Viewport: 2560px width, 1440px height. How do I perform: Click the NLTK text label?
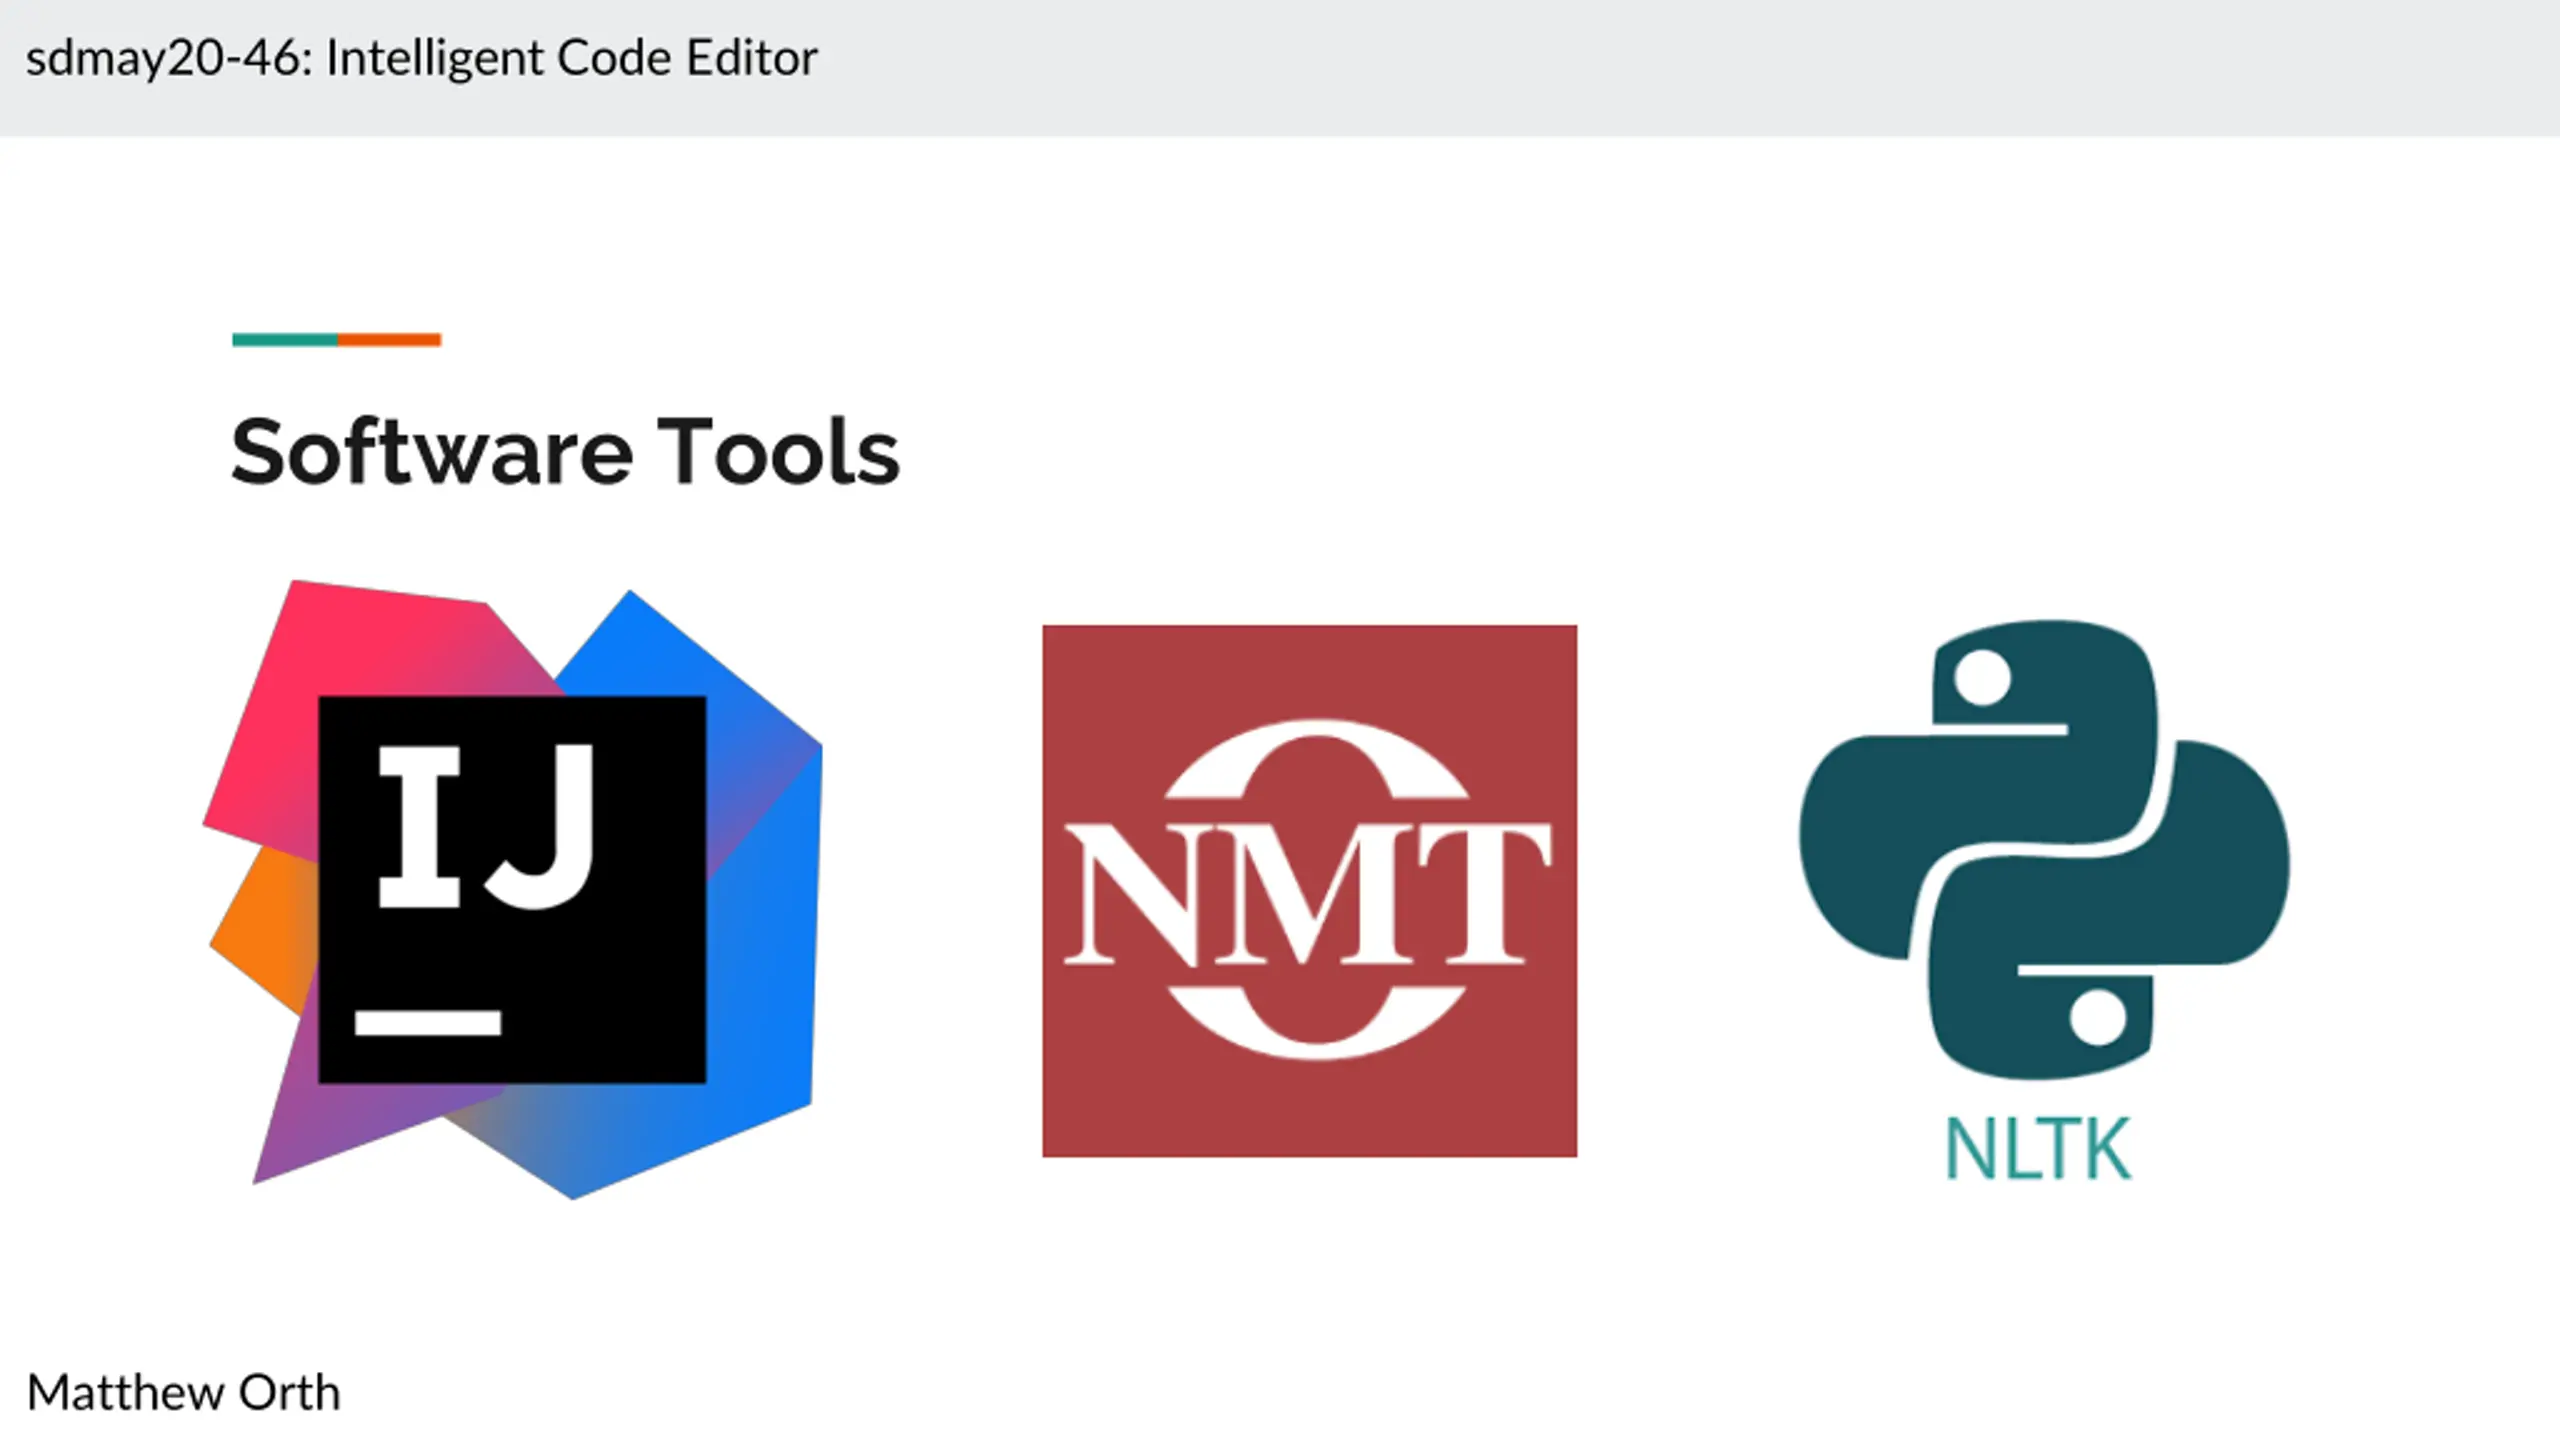[2038, 1150]
